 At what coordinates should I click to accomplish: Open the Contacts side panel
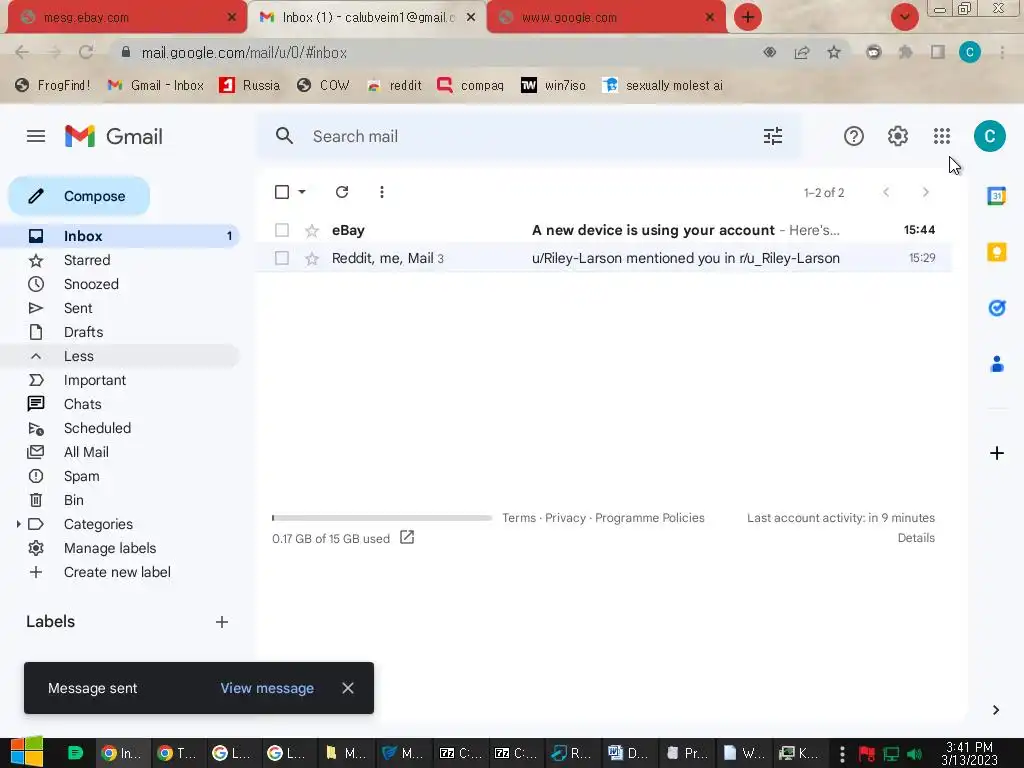coord(997,364)
